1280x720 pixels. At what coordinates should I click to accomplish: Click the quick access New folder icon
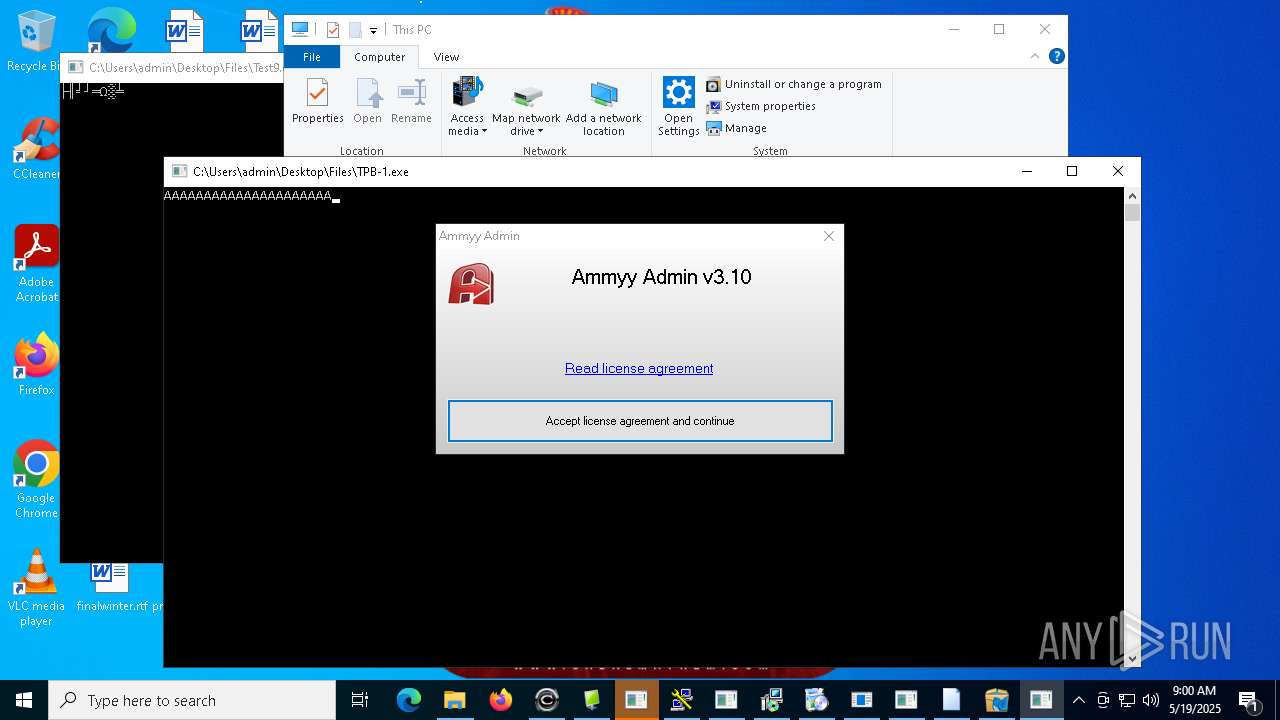[355, 30]
